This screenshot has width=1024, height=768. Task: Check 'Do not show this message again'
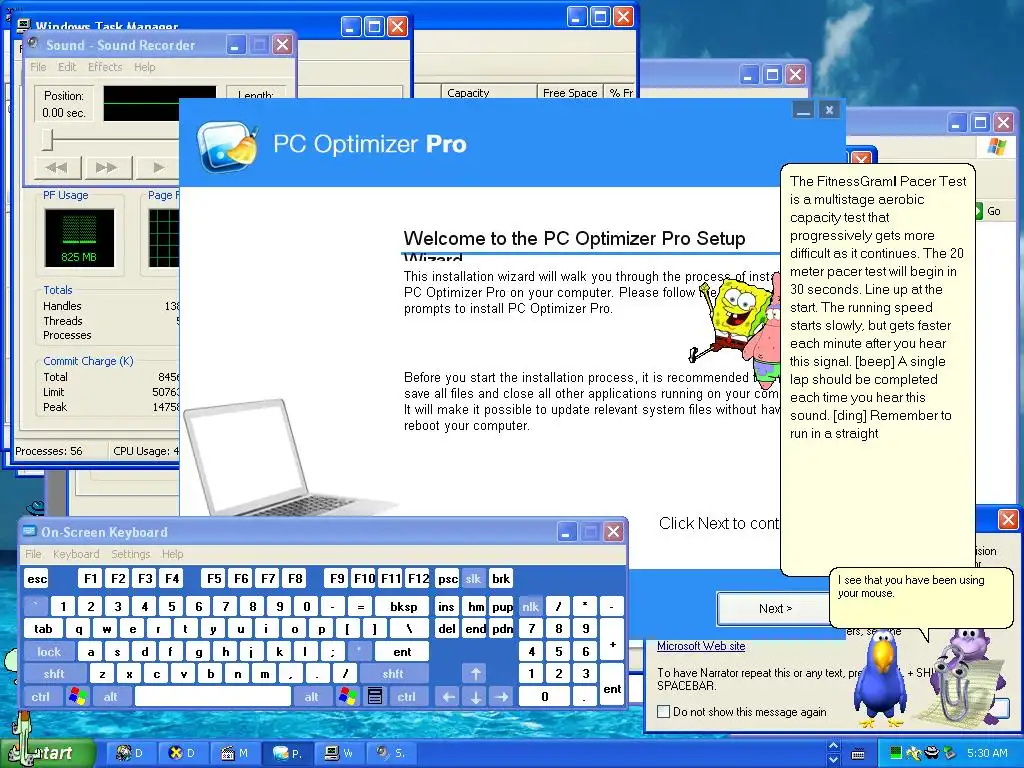[x=664, y=712]
